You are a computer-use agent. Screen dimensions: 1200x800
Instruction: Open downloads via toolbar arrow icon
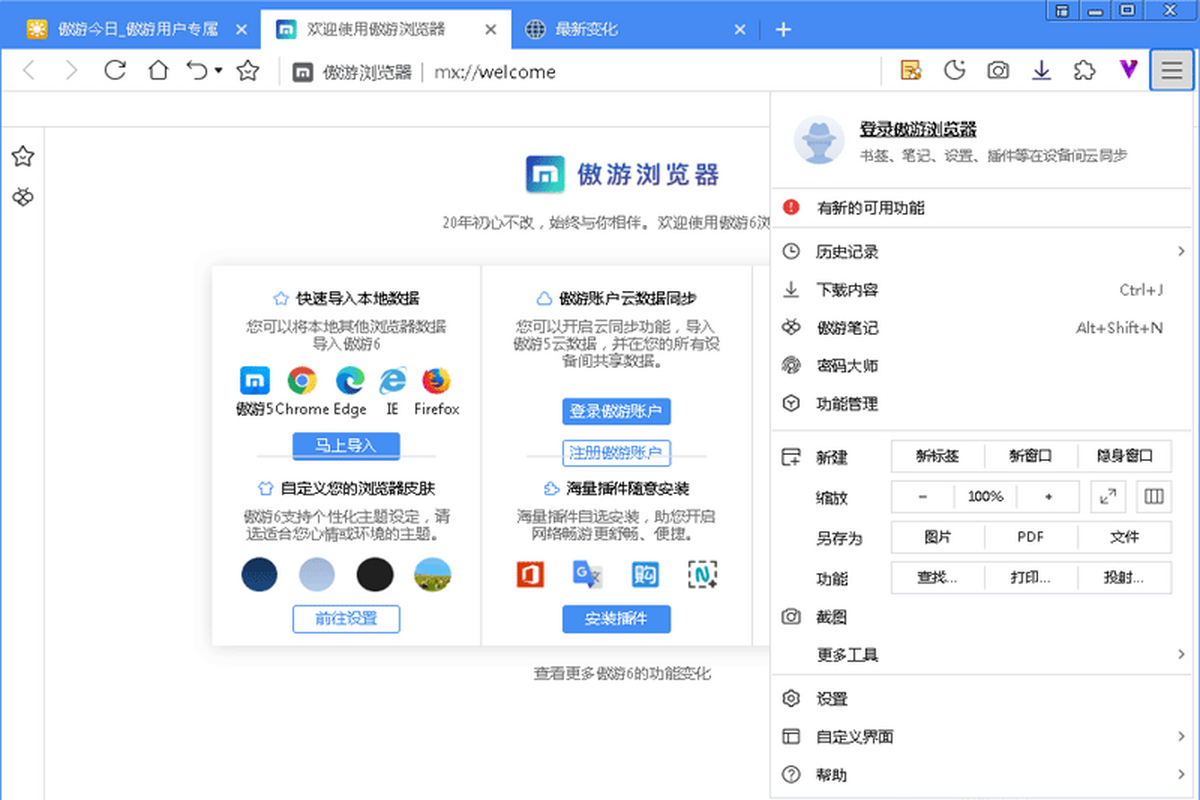pos(1042,70)
